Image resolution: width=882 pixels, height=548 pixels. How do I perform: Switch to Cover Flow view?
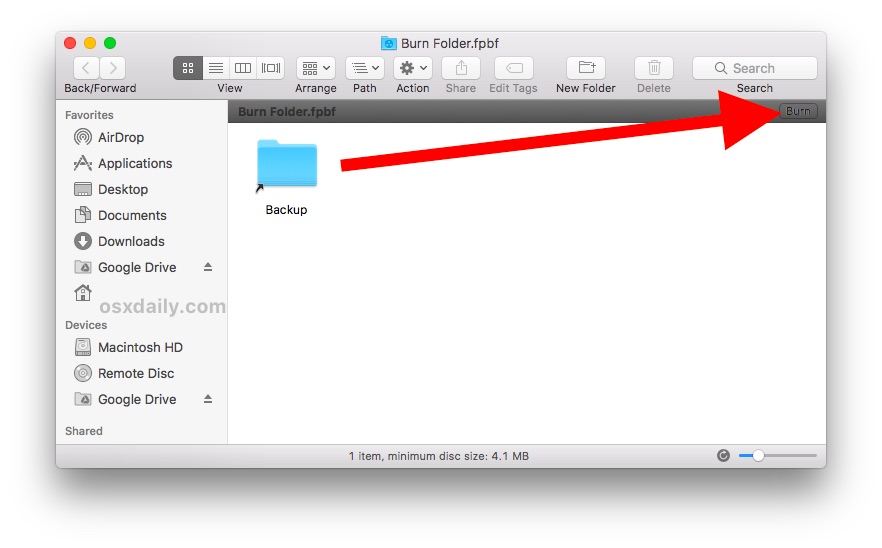point(271,68)
